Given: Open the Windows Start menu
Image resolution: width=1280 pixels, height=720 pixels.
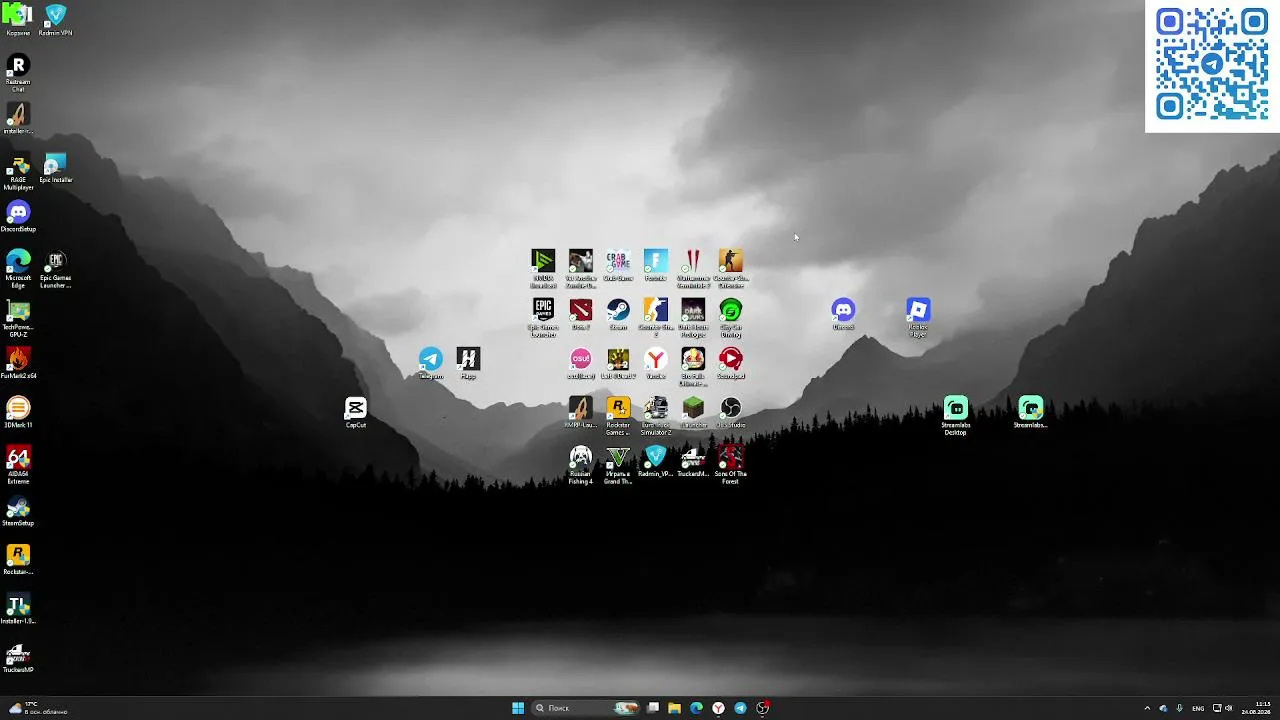Looking at the screenshot, I should tap(518, 708).
